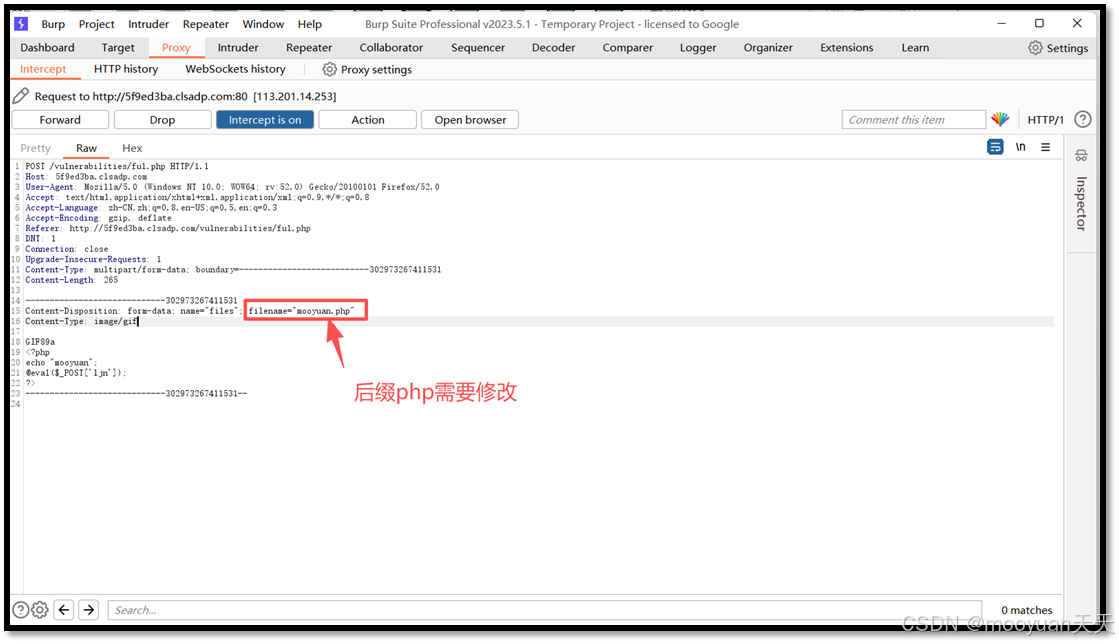Open the Organizer tab

[x=768, y=48]
